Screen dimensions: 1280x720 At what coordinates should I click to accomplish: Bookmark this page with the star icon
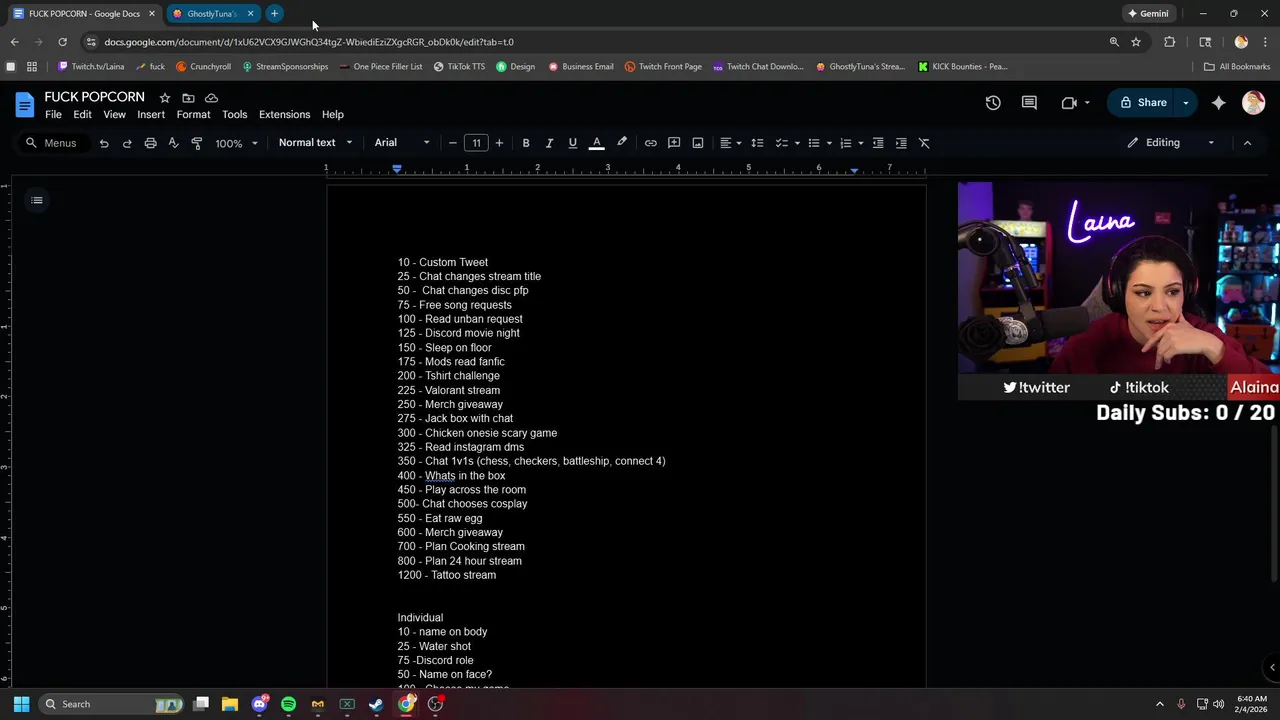pyautogui.click(x=1136, y=42)
